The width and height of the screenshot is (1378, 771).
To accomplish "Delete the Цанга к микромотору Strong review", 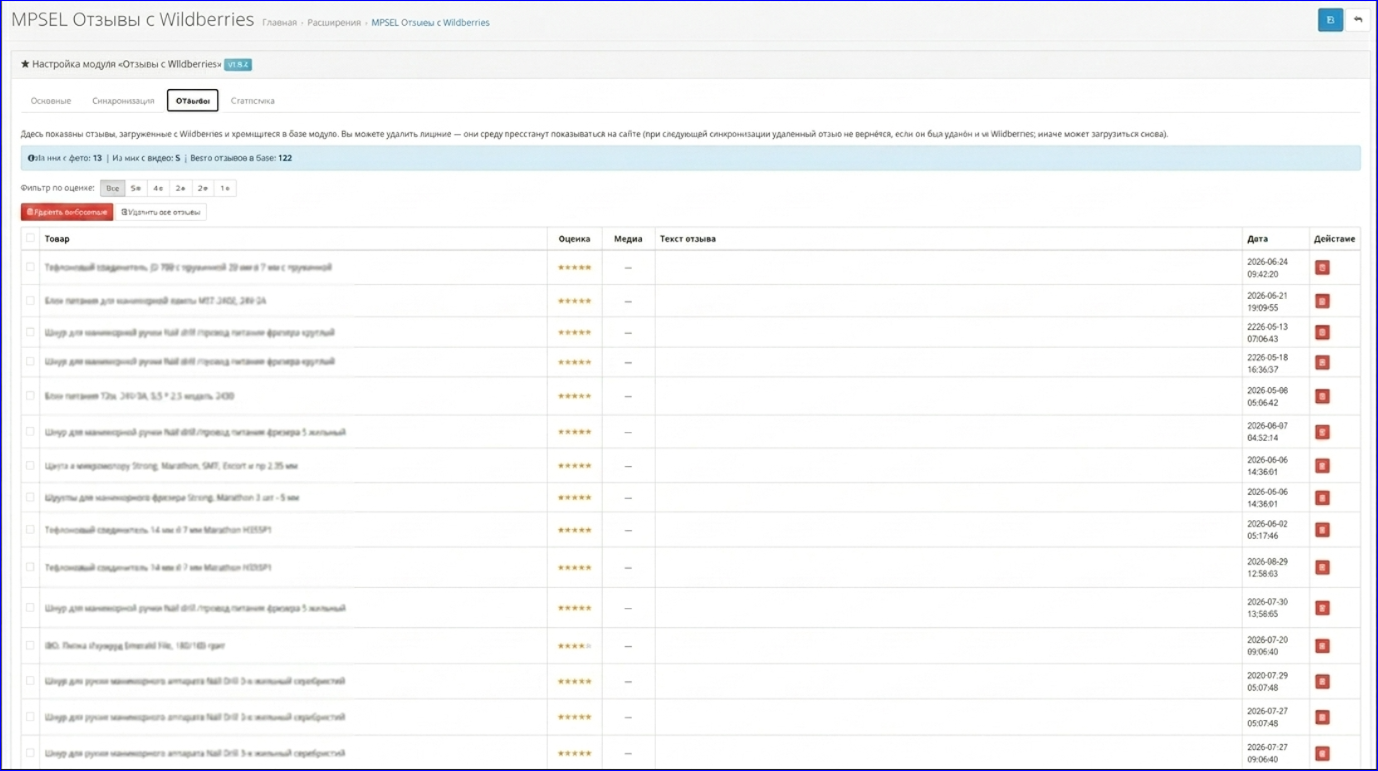I will [x=1322, y=466].
